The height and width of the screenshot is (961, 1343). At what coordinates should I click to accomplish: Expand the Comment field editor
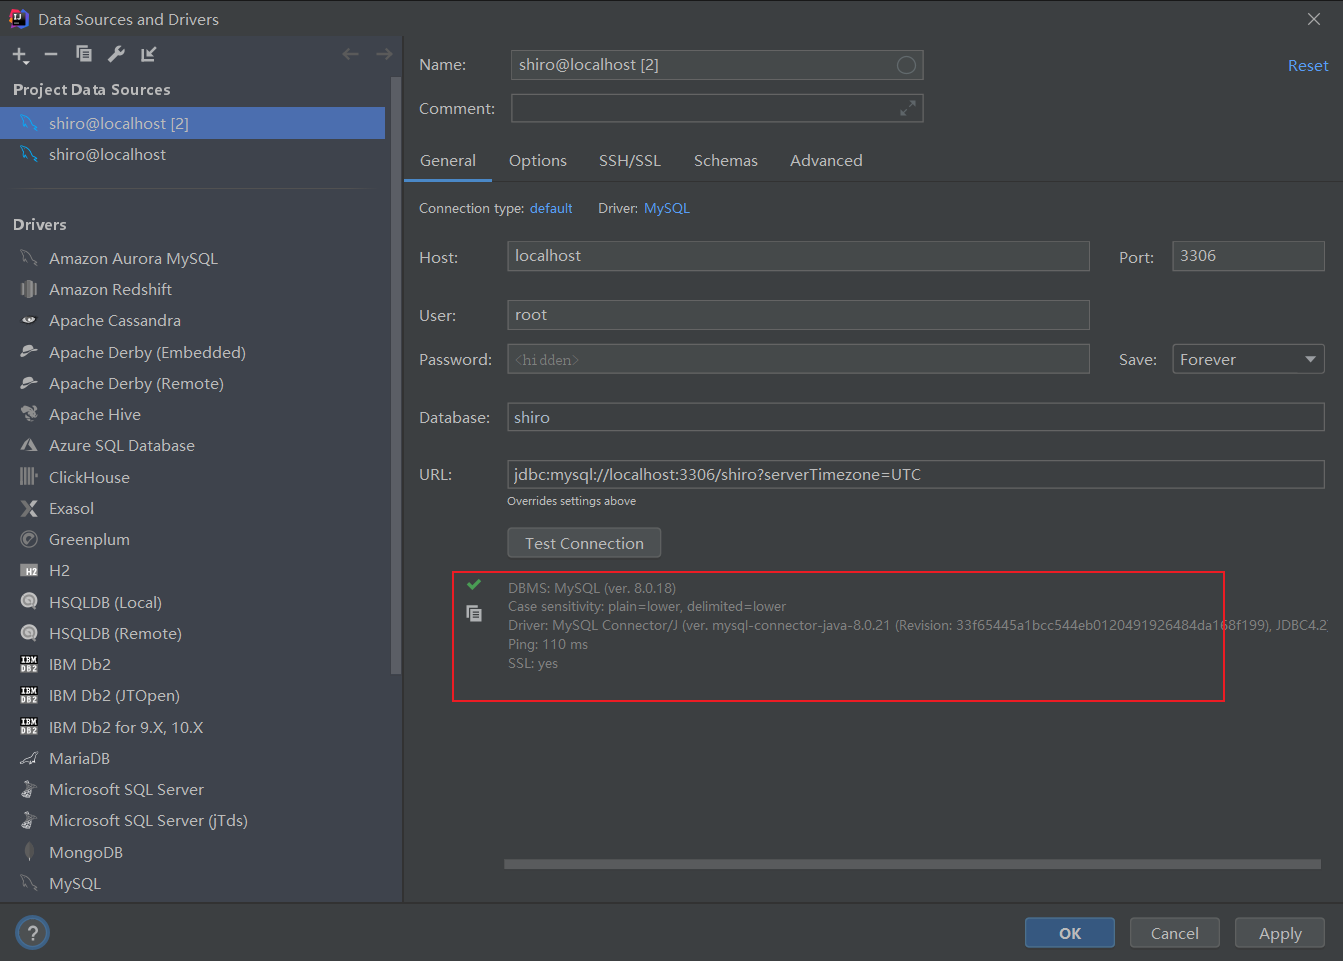[x=908, y=107]
